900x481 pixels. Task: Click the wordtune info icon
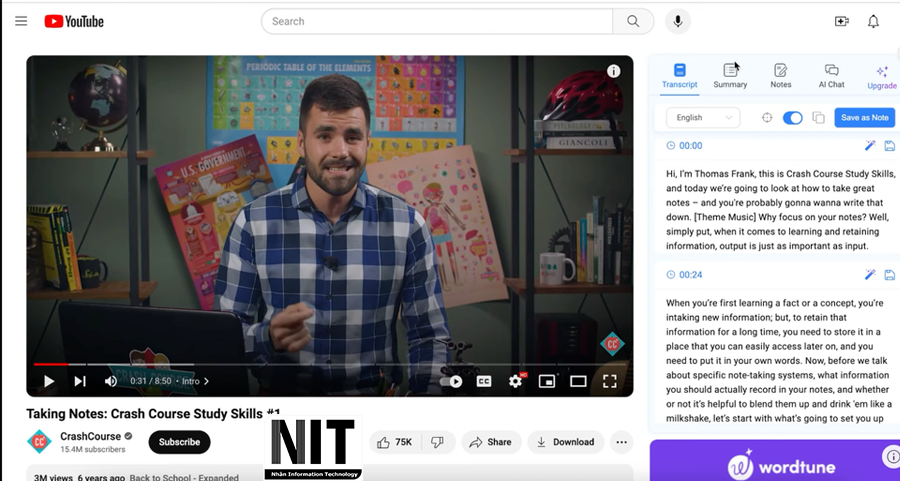pos(891,457)
